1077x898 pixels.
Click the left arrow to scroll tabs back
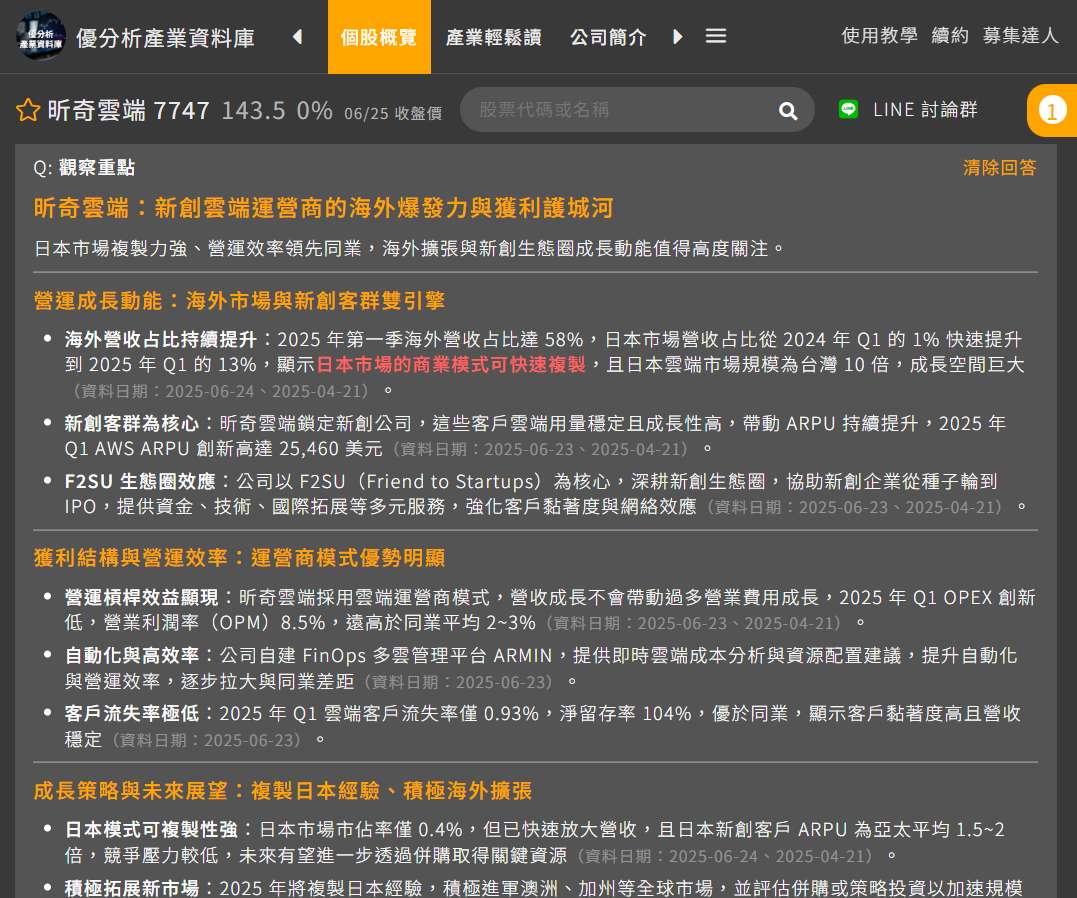pos(297,36)
